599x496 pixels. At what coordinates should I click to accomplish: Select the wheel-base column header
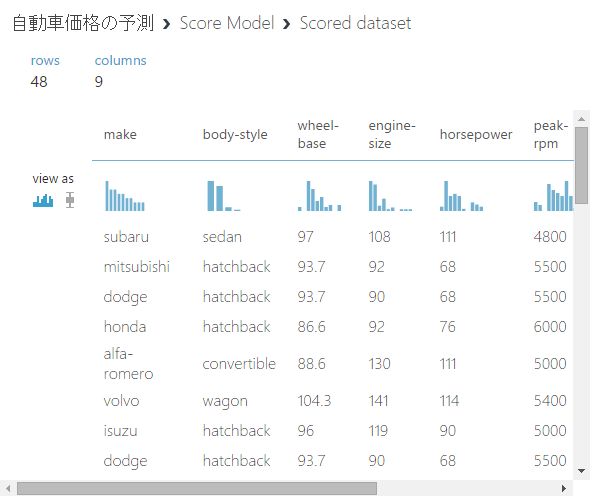pyautogui.click(x=318, y=135)
